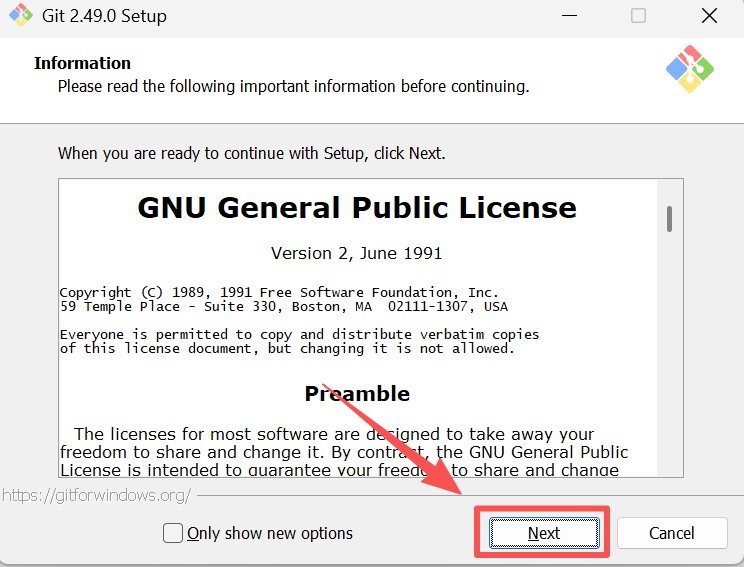Cancel the Git installation
The image size is (744, 567).
click(x=672, y=533)
